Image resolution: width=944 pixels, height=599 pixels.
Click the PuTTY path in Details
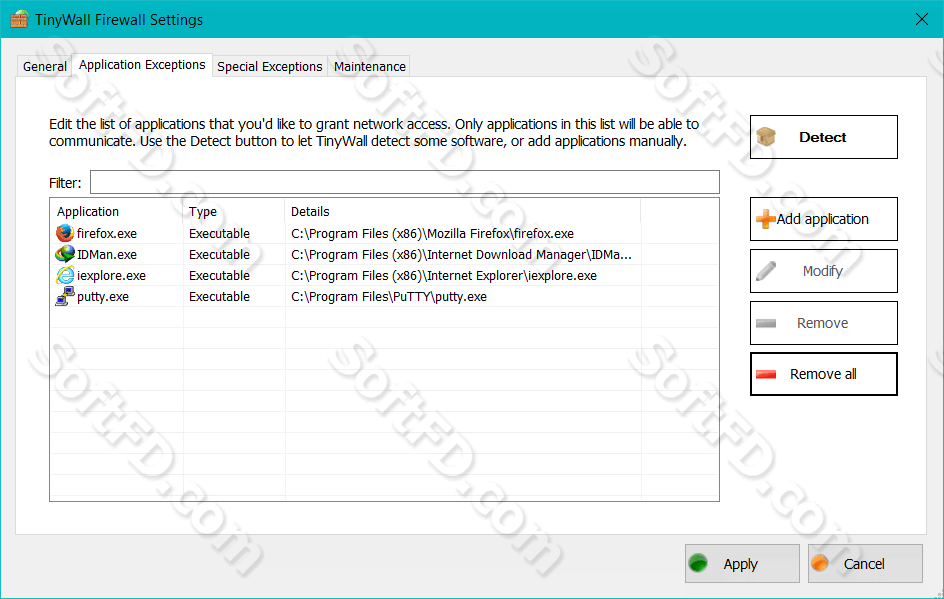pos(389,297)
